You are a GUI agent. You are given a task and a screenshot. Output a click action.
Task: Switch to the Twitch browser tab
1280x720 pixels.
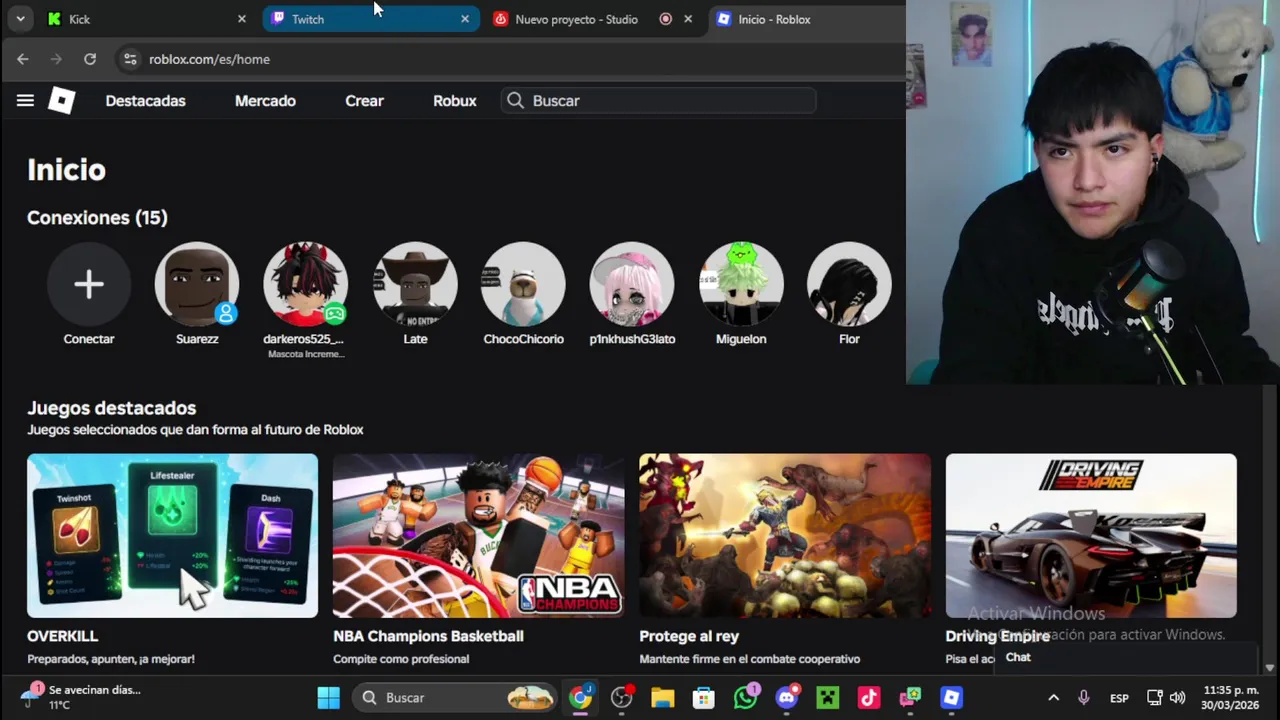pos(370,19)
